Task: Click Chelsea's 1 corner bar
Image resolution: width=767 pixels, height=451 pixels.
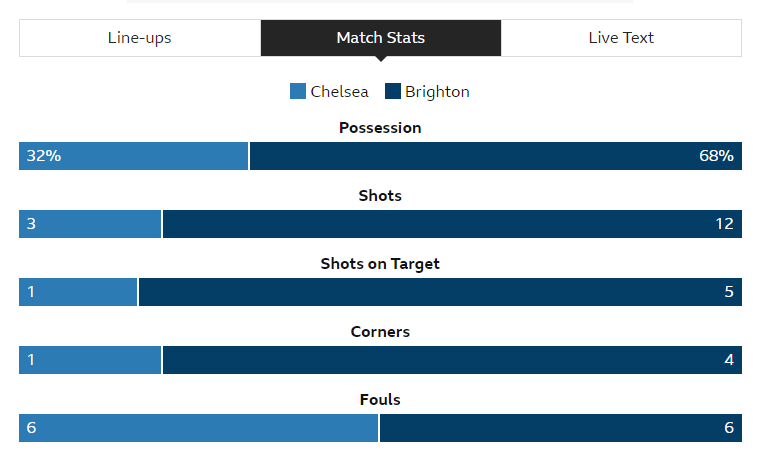Action: pos(90,360)
